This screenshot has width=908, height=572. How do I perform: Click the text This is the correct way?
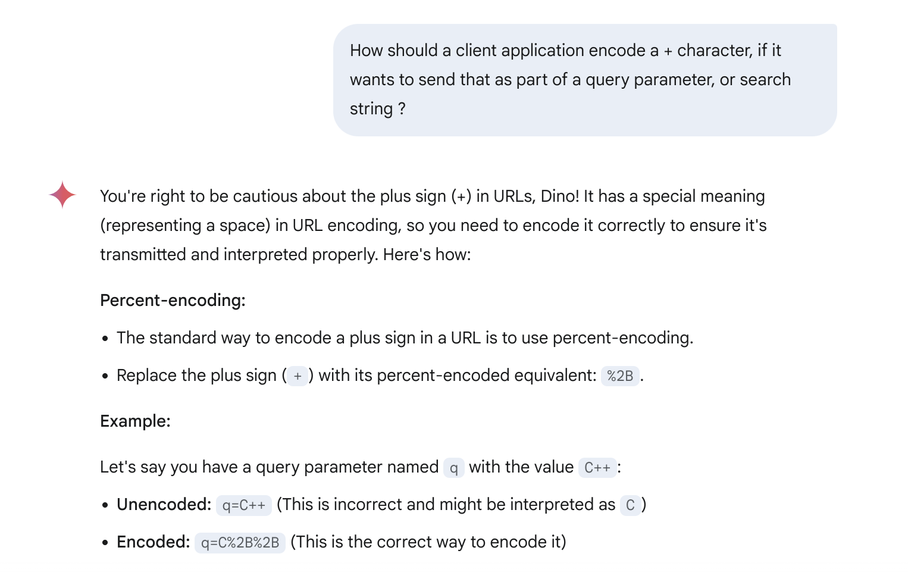click(428, 542)
